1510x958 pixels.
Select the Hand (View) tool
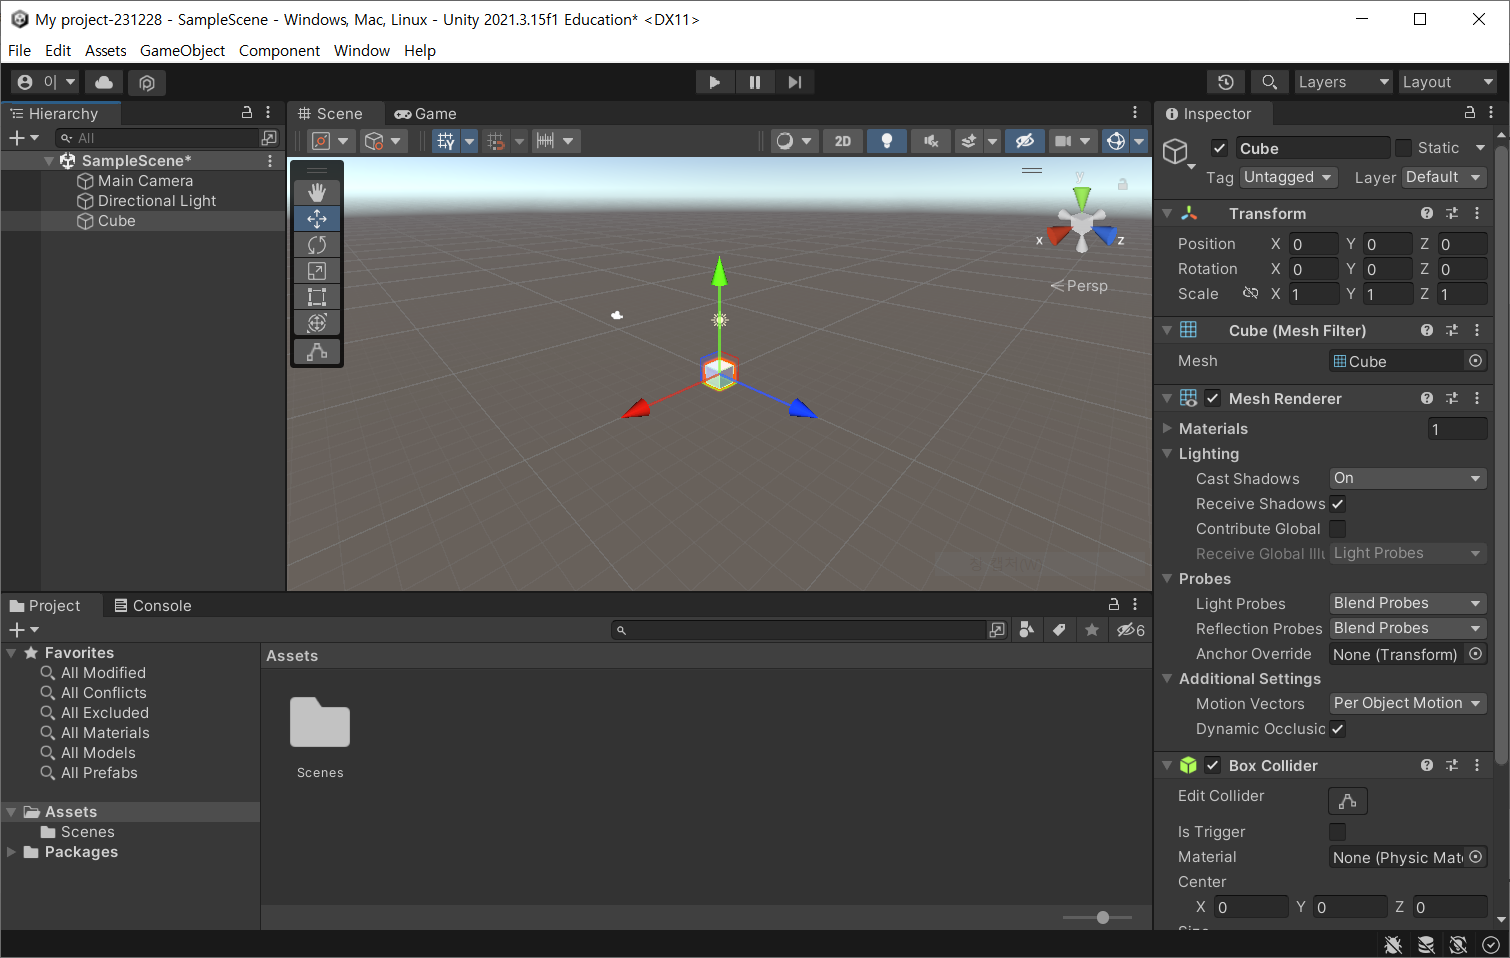[x=317, y=192]
